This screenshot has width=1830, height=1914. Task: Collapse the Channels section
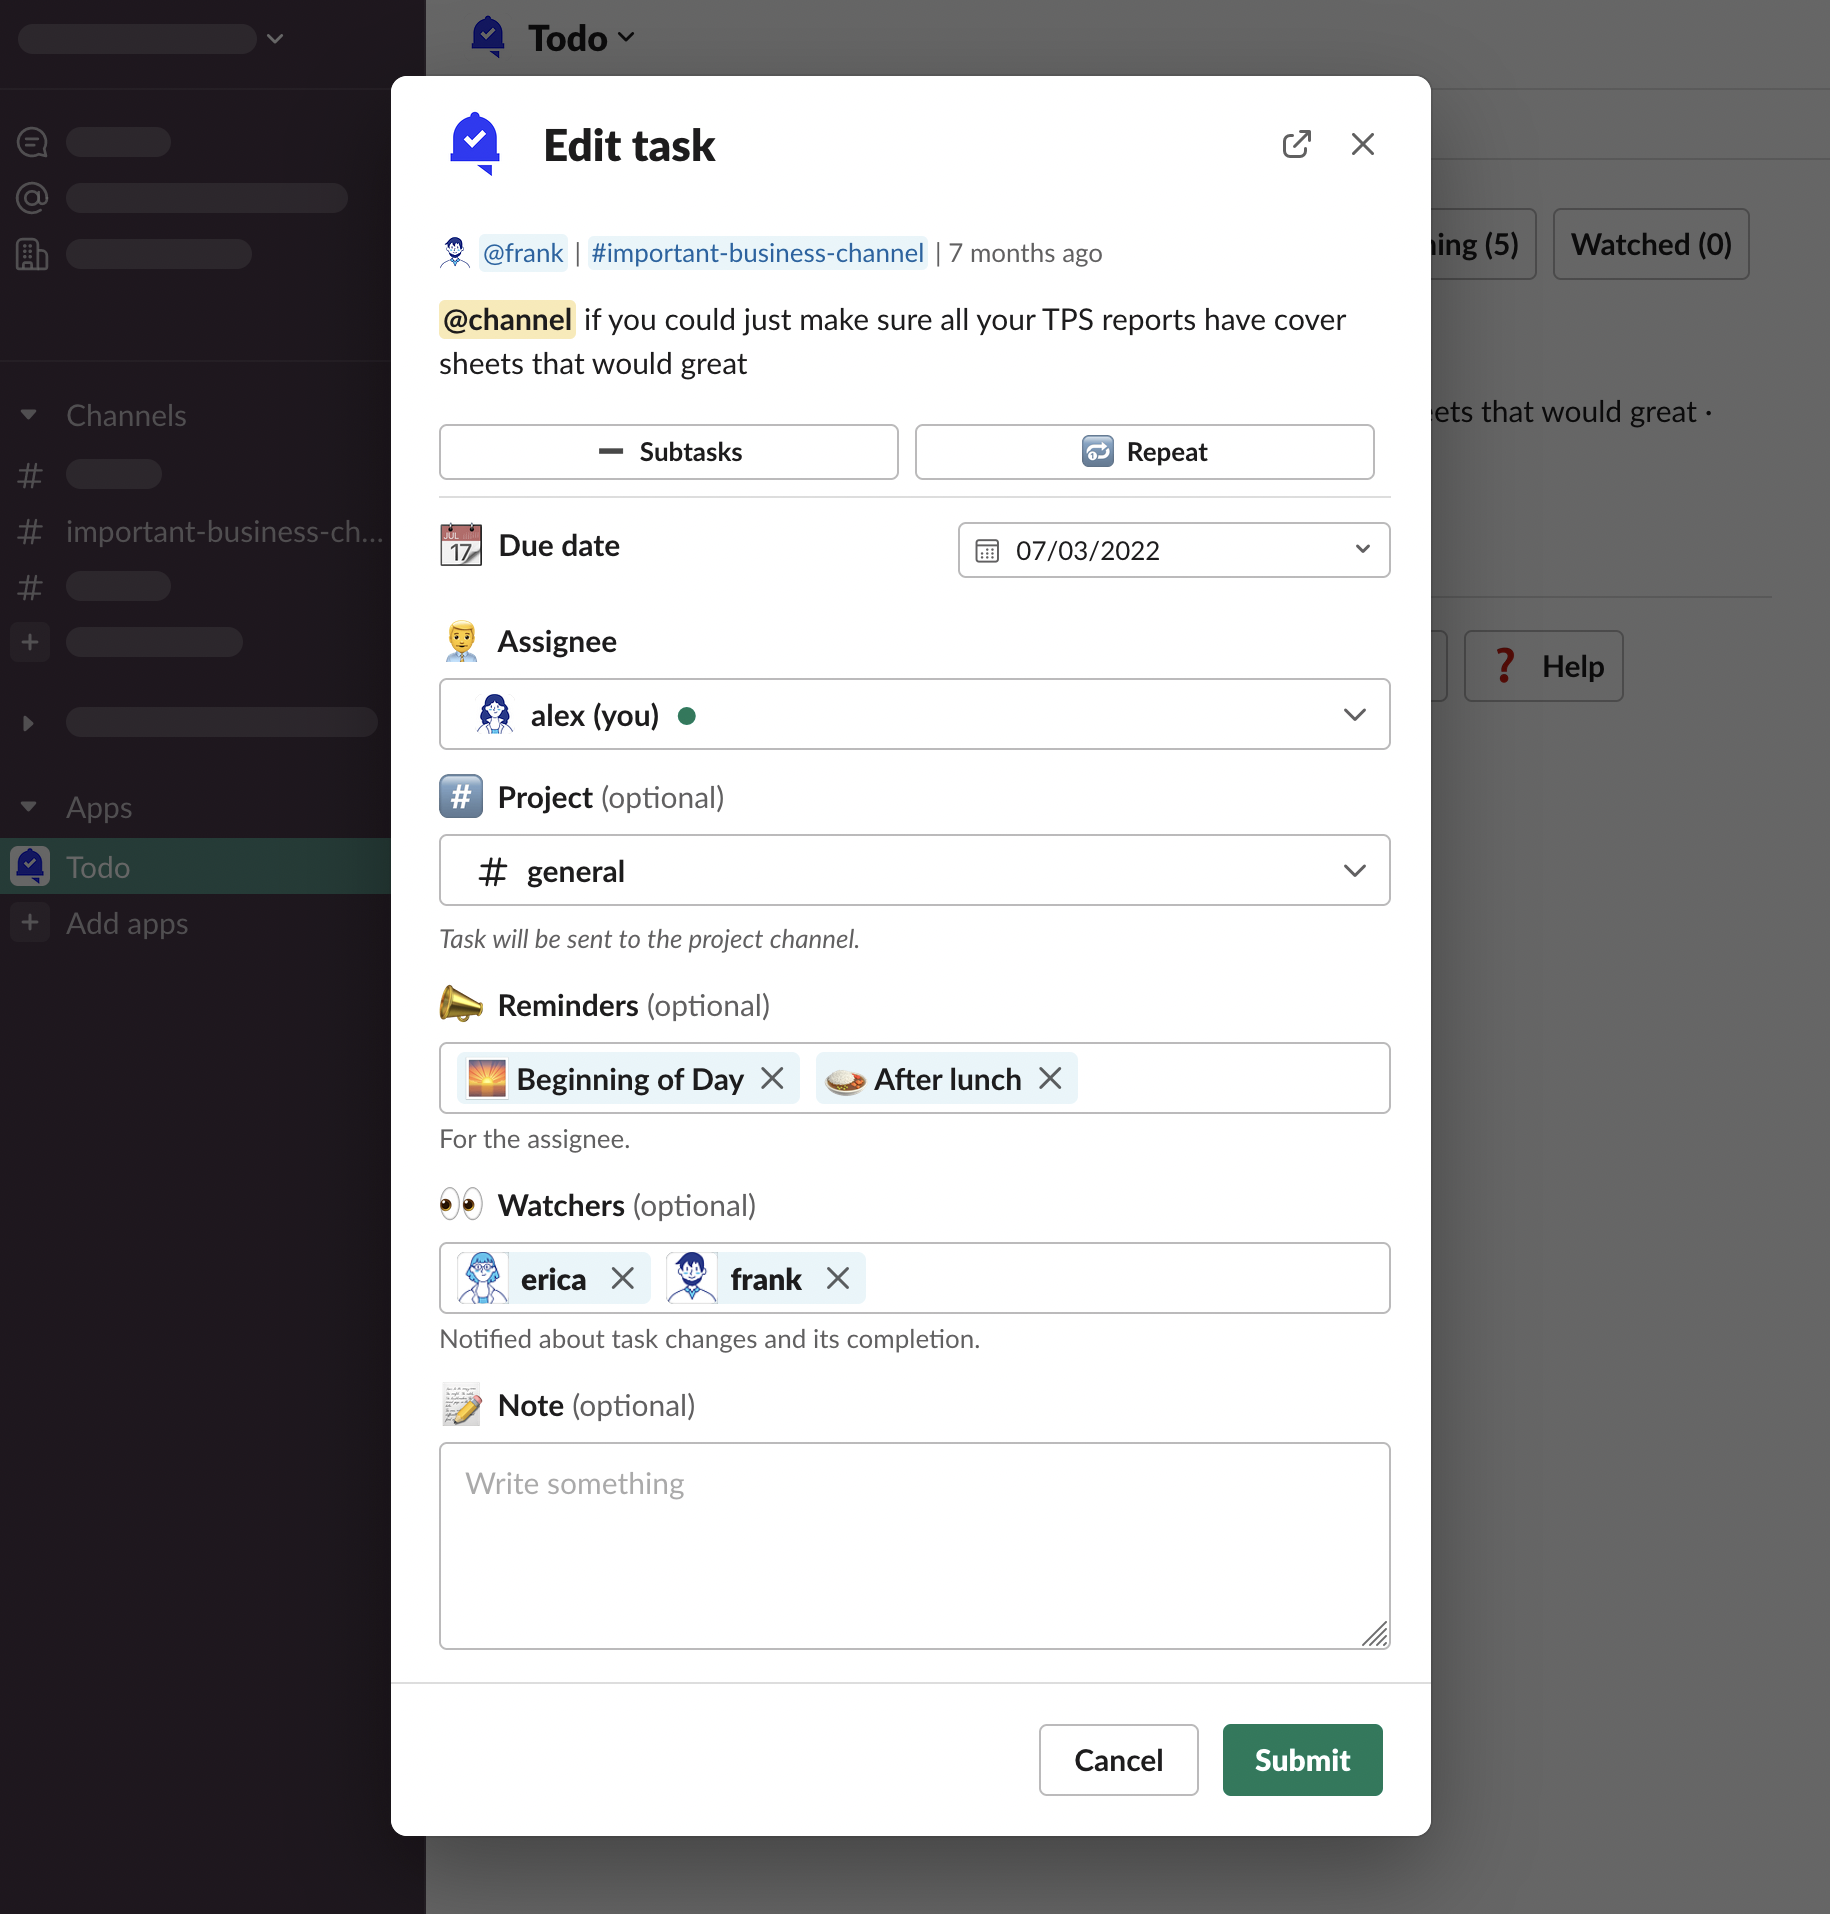[29, 415]
